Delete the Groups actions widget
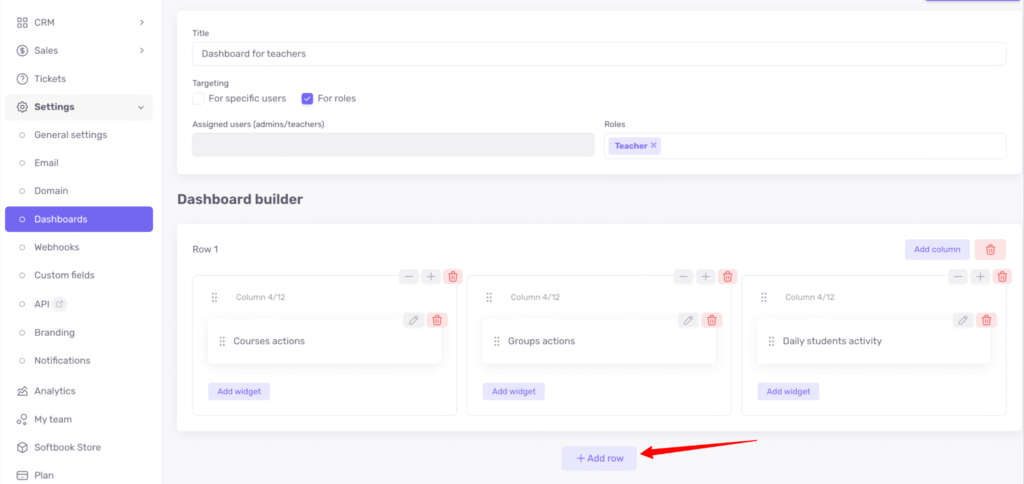Viewport: 1024px width, 484px height. coord(711,320)
